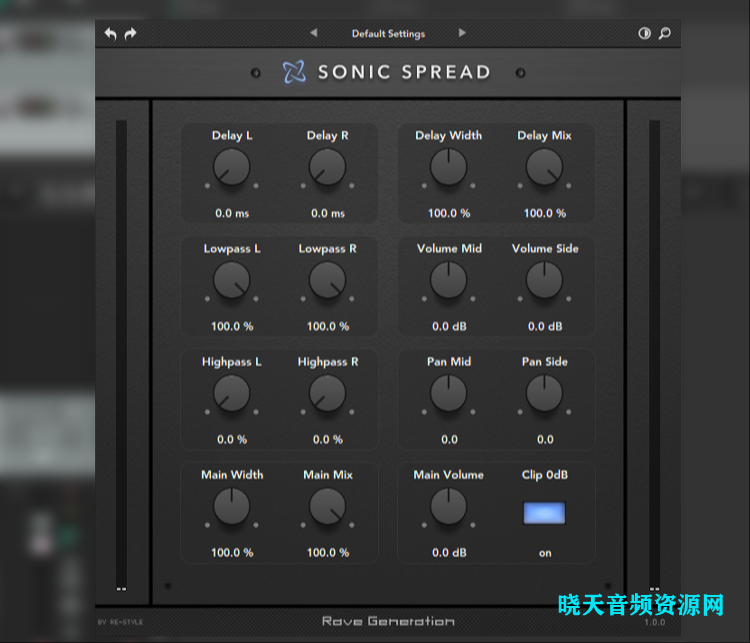750x643 pixels.
Task: Click the Volume Mid knob
Action: coord(449,281)
